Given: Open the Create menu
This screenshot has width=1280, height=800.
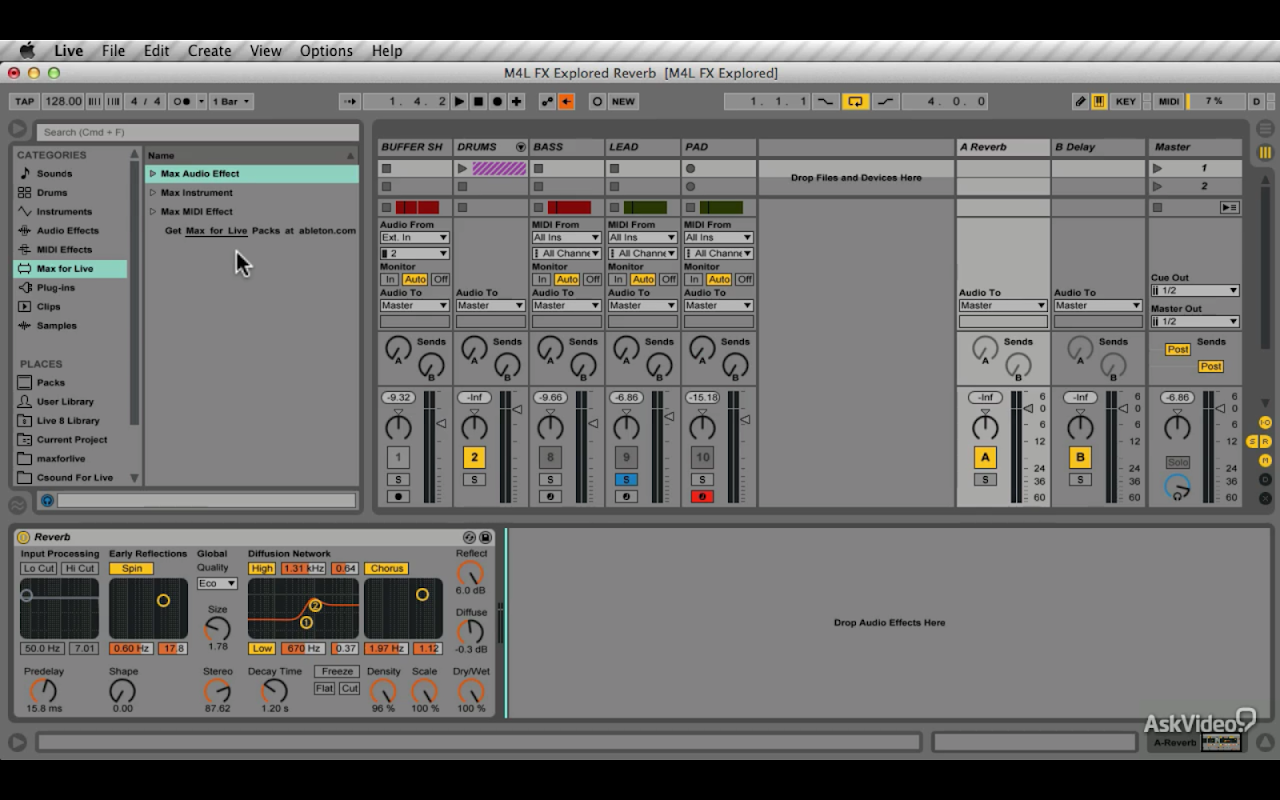Looking at the screenshot, I should (209, 51).
